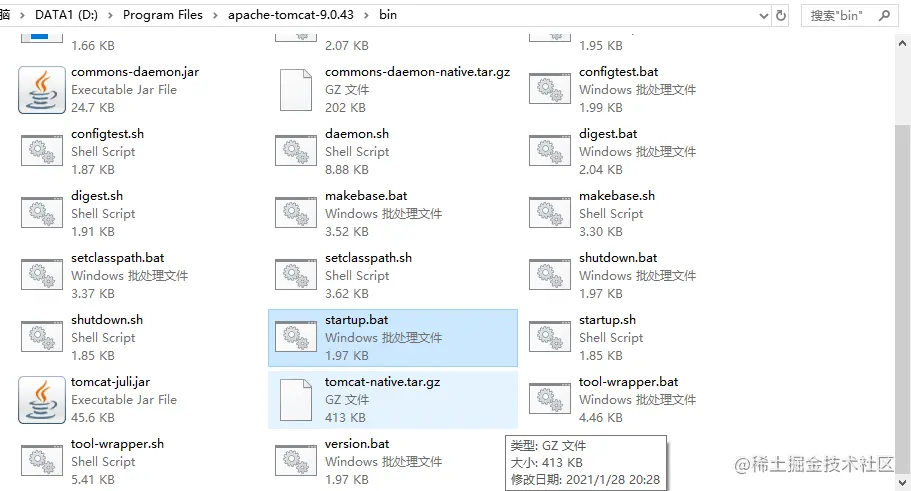Select the commons-daemon.jar Java icon
The height and width of the screenshot is (491, 911).
coord(42,89)
